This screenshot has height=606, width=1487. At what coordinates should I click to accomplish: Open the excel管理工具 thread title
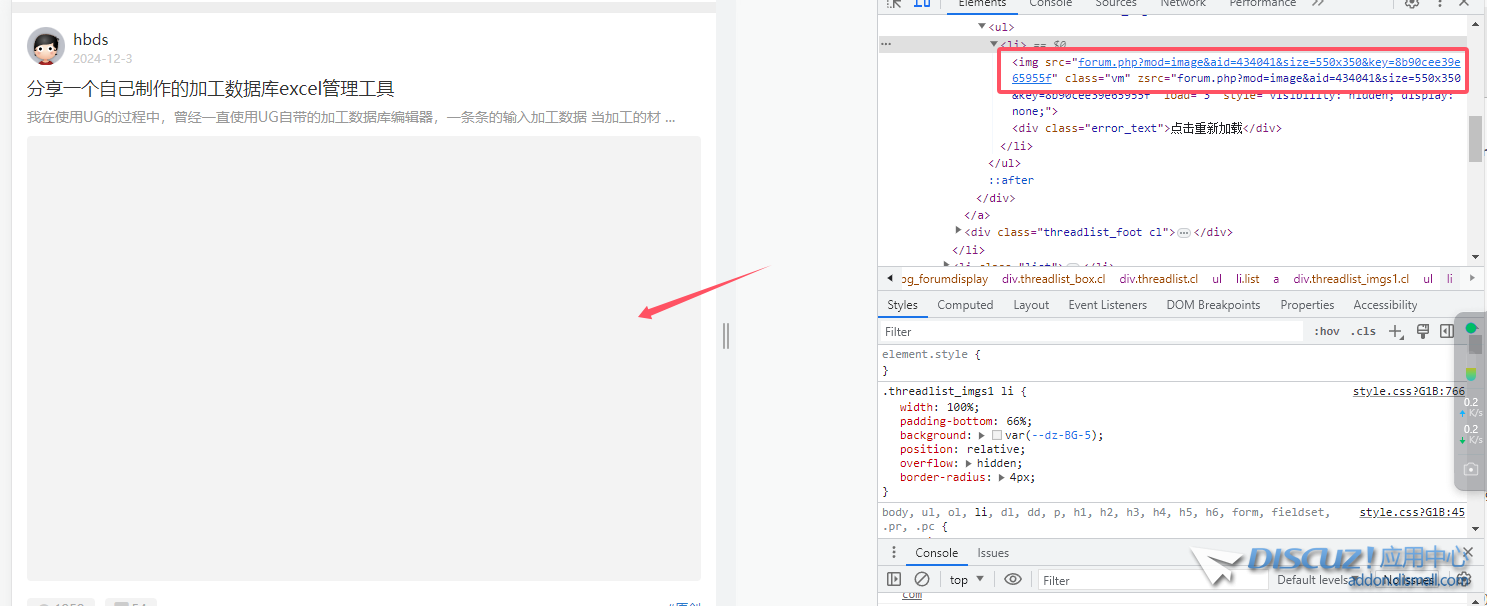(210, 89)
